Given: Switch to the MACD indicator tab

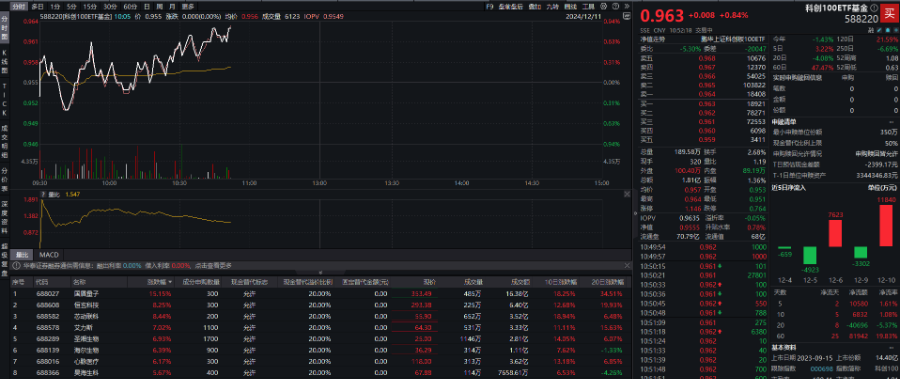Looking at the screenshot, I should pyautogui.click(x=49, y=254).
